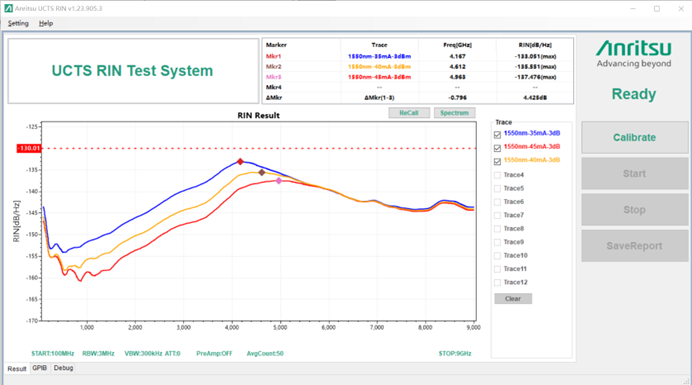Screen dimensions: 692x385
Task: Uncheck the 1550nm-35mA-3dB trace checkbox
Action: point(497,134)
